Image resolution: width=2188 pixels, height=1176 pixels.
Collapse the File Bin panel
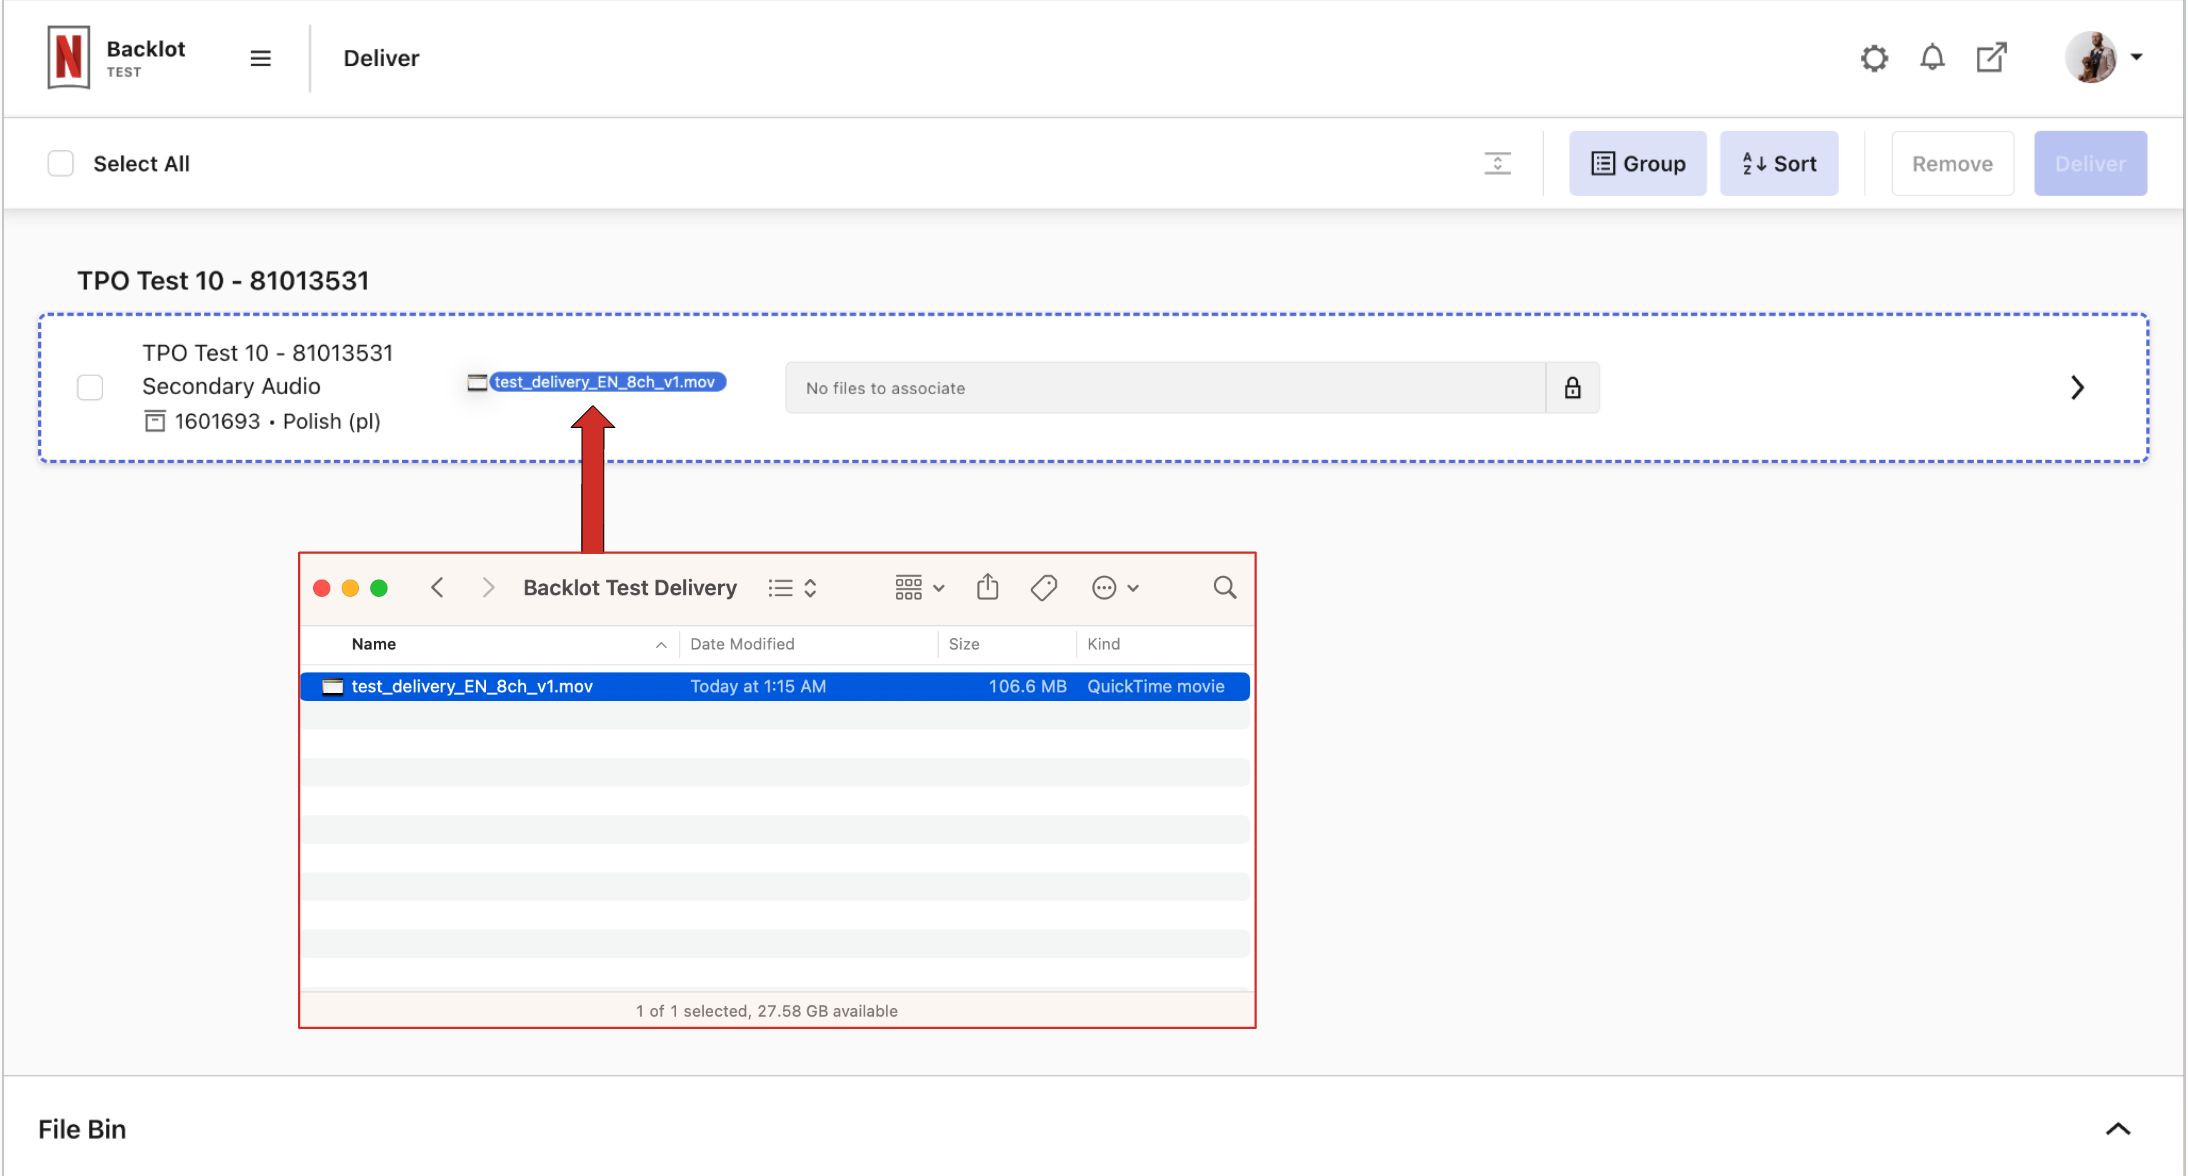[2118, 1129]
